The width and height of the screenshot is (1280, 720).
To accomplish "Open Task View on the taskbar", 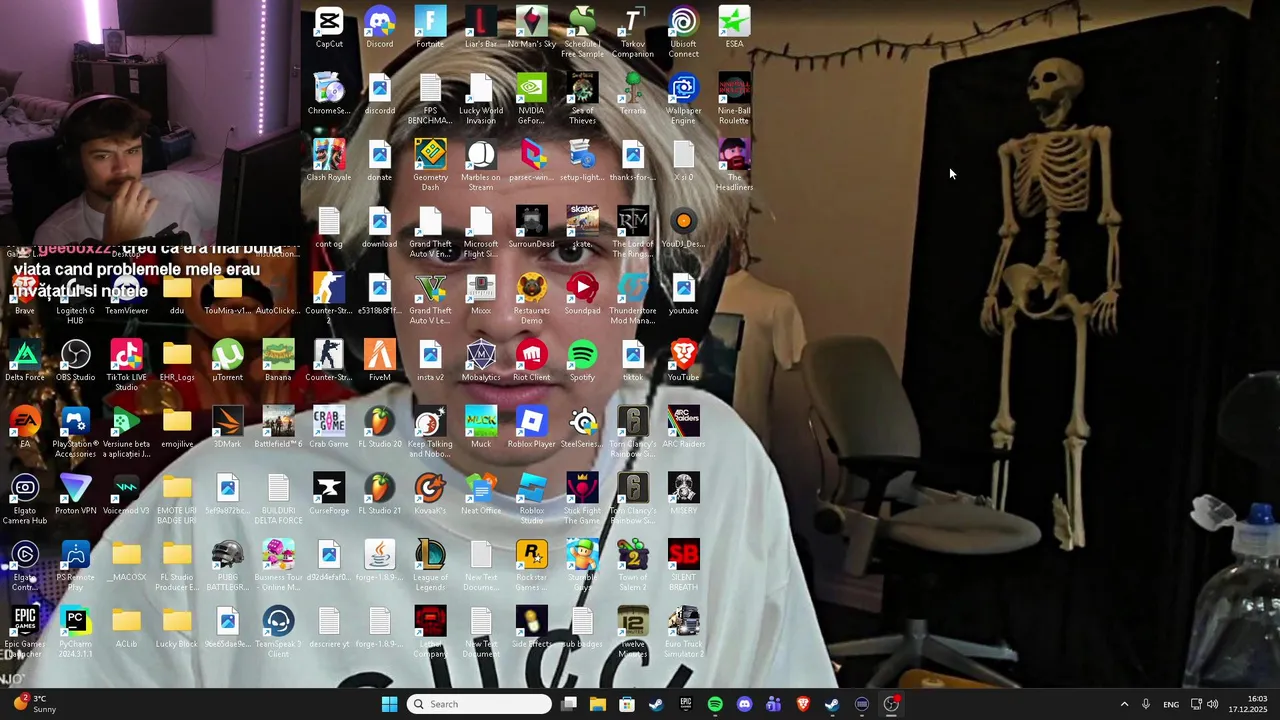I will [x=569, y=704].
